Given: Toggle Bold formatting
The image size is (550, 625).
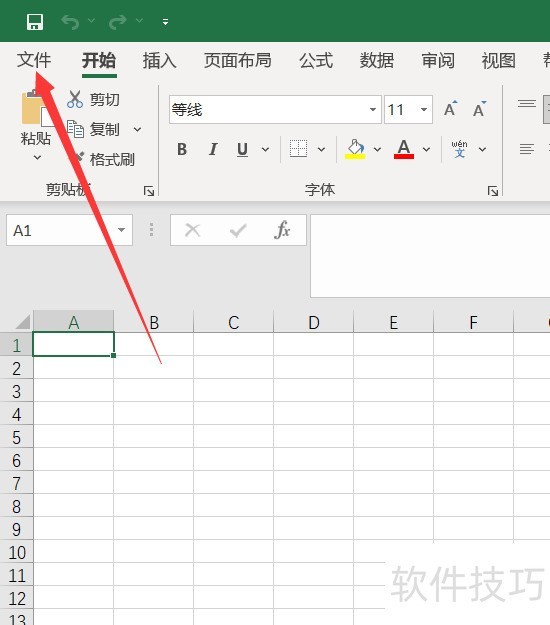Looking at the screenshot, I should [x=182, y=149].
